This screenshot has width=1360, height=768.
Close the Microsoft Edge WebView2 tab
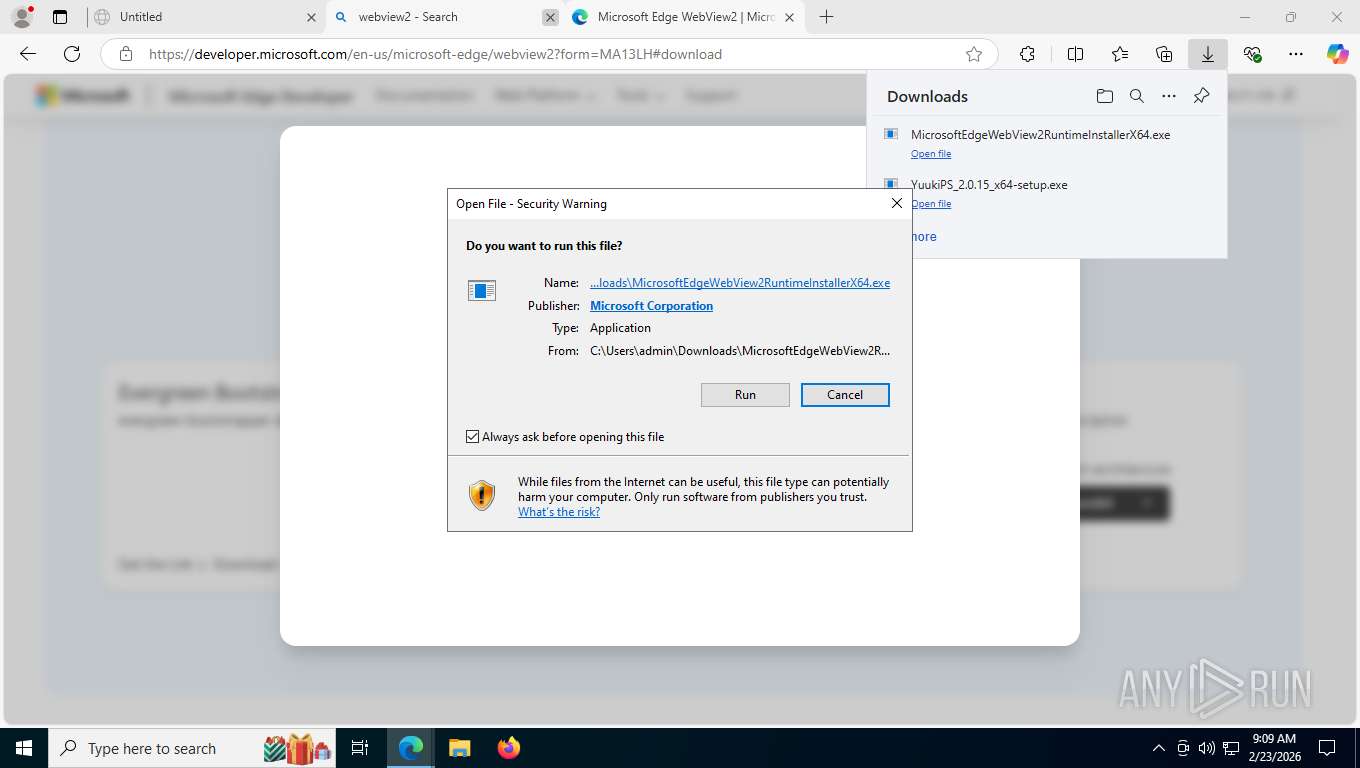(790, 17)
